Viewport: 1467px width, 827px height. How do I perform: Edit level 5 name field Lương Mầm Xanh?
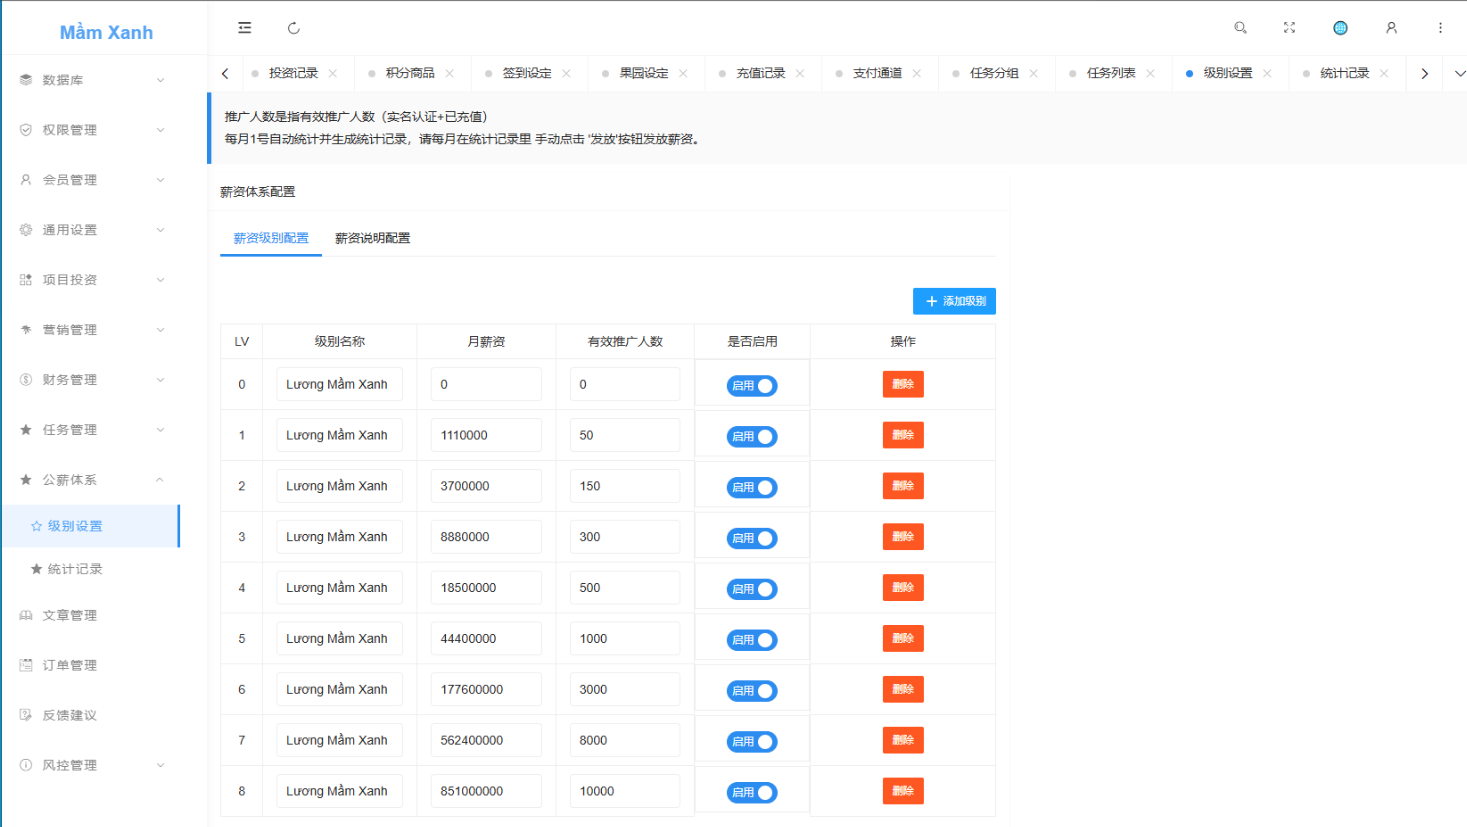[339, 638]
